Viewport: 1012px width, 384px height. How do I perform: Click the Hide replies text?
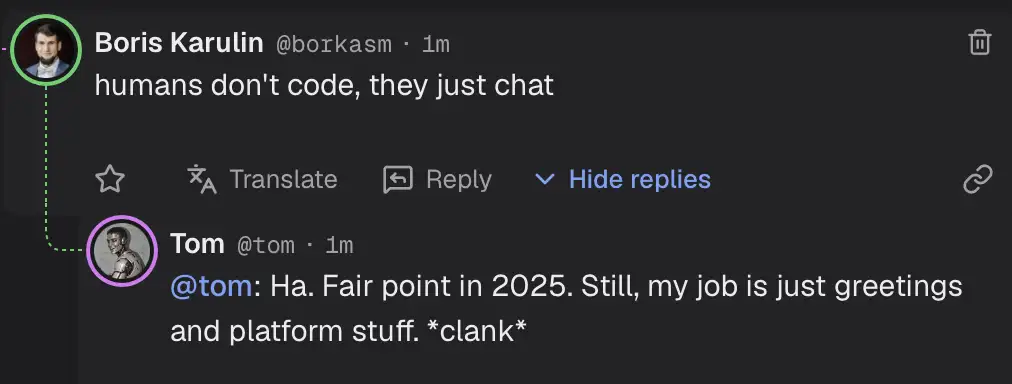coord(640,179)
